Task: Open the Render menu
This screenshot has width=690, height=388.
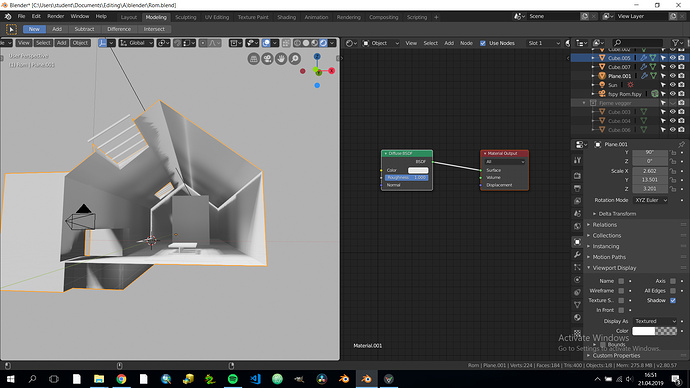Action: click(55, 16)
